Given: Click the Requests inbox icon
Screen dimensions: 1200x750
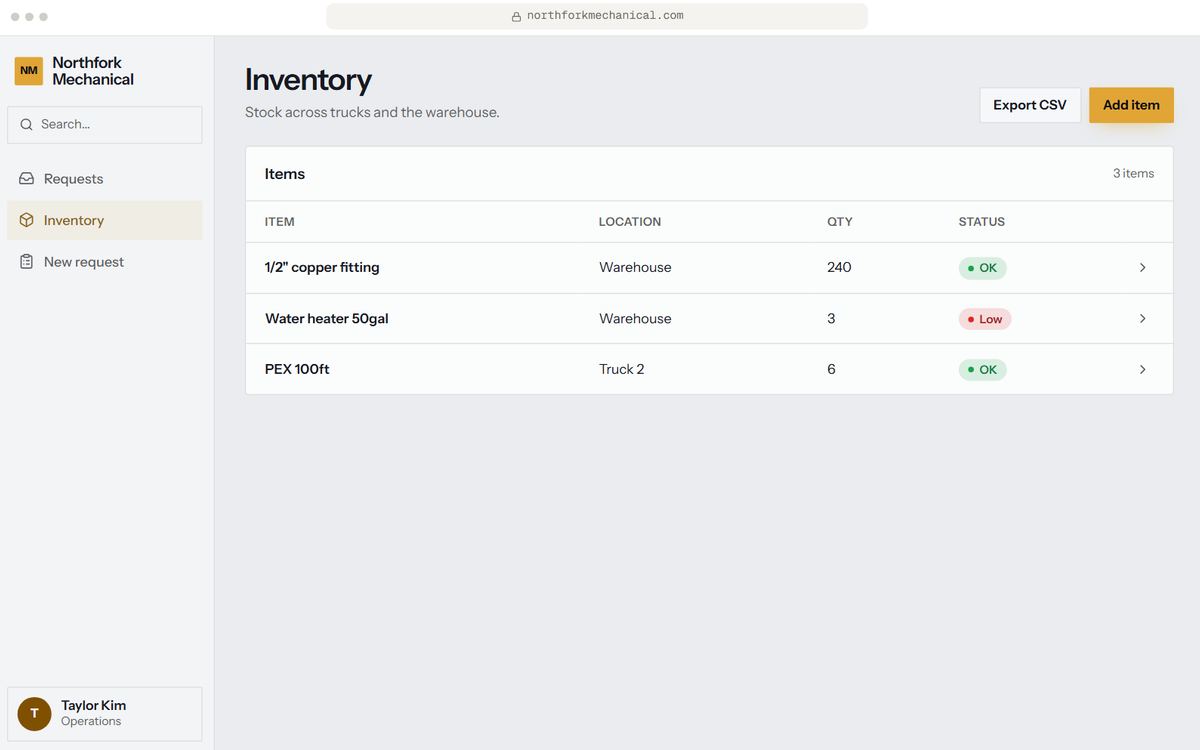Looking at the screenshot, I should 27,179.
